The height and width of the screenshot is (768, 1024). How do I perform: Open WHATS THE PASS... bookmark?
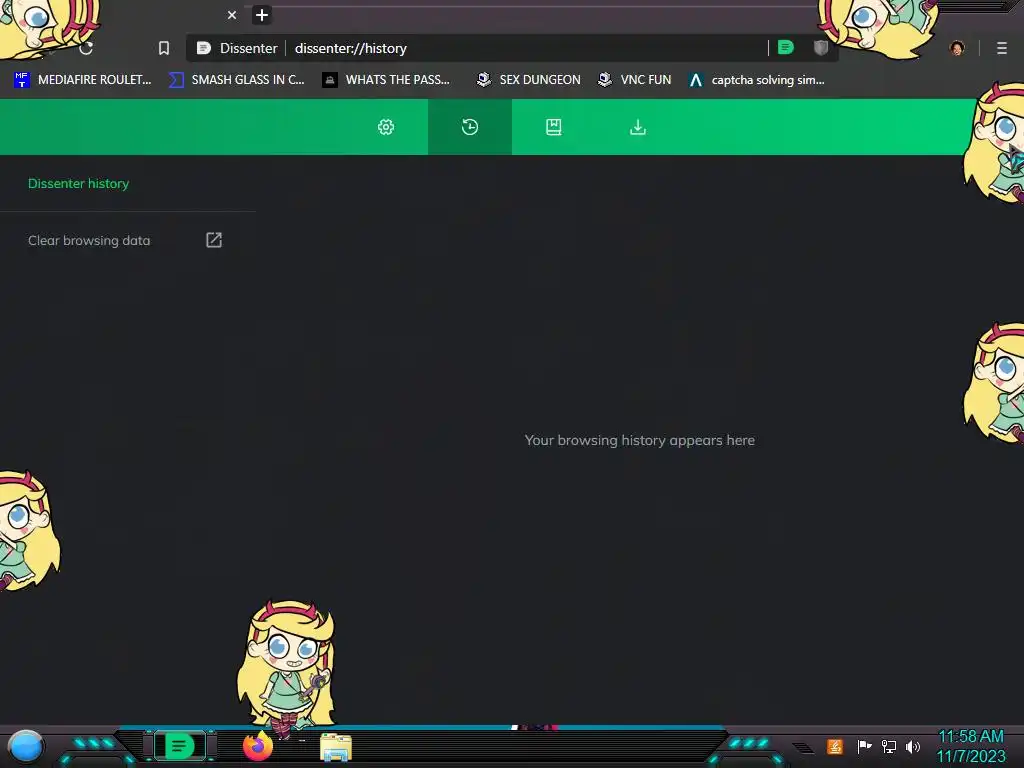pyautogui.click(x=387, y=80)
